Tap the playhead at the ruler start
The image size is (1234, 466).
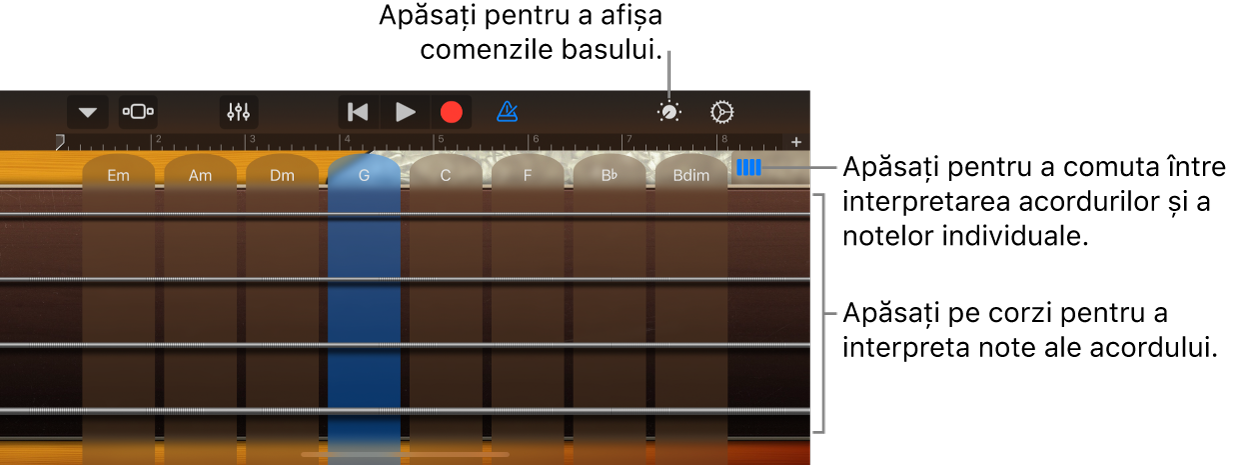point(60,141)
